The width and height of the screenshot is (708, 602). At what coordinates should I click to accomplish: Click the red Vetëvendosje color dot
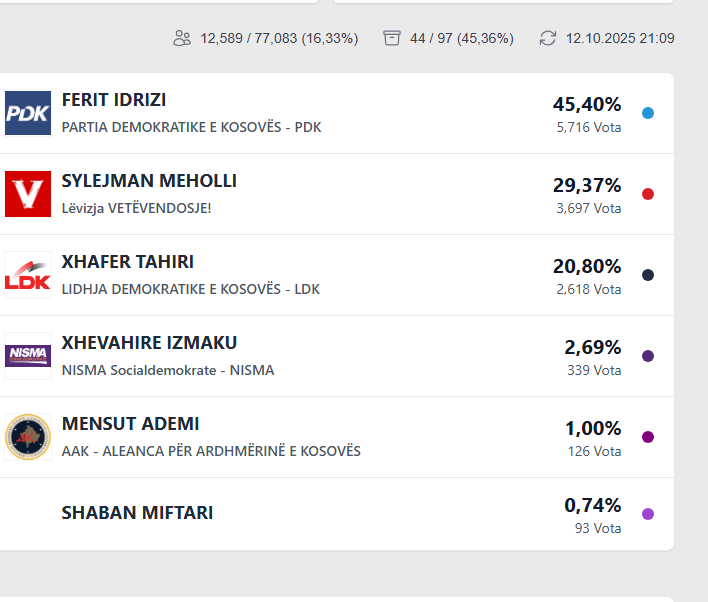point(648,194)
